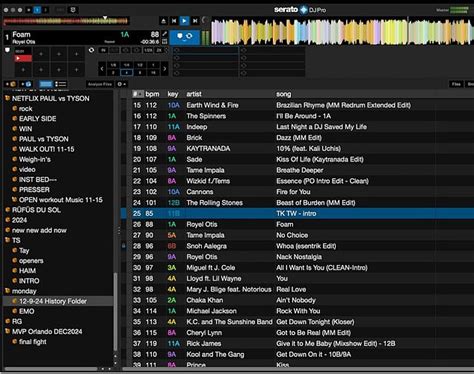
Task: Select the 1/2 beat auto loop
Action: click(140, 65)
